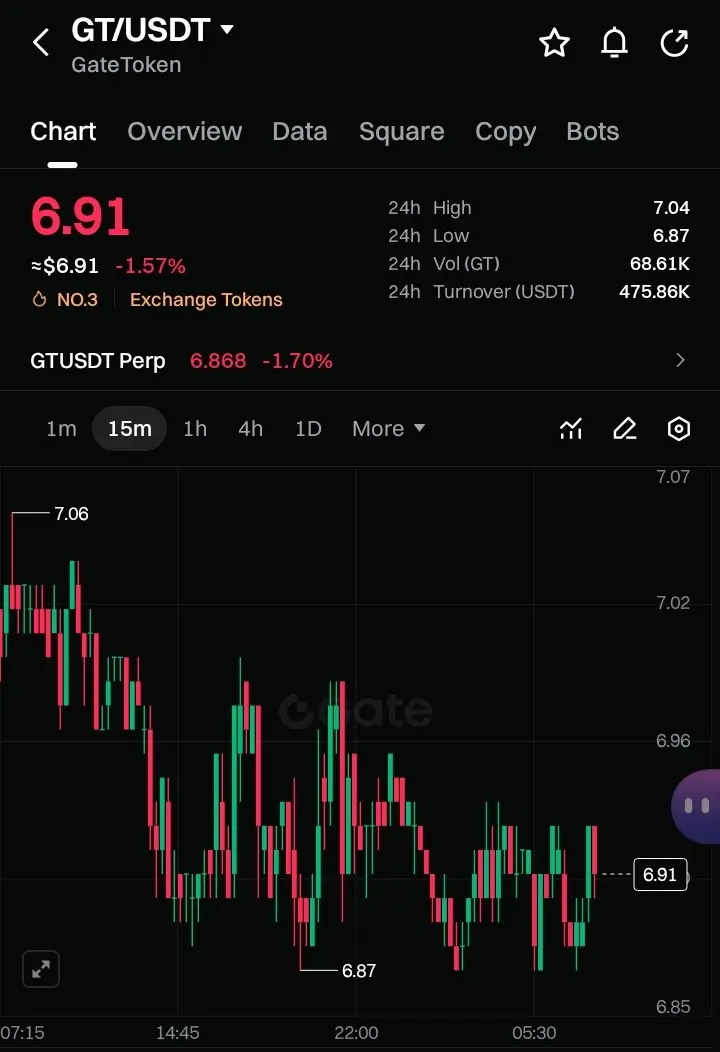Open chart indicators icon
The image size is (720, 1052).
click(571, 428)
